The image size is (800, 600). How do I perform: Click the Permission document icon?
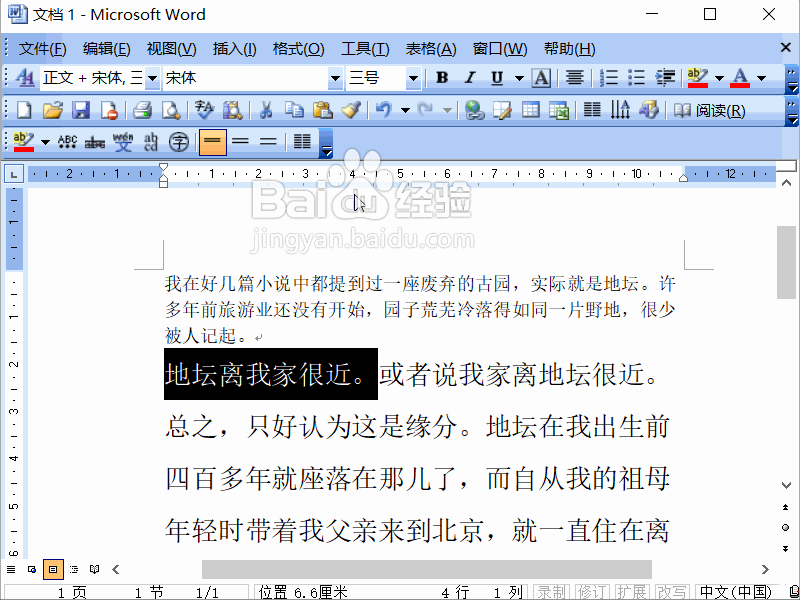pos(109,110)
